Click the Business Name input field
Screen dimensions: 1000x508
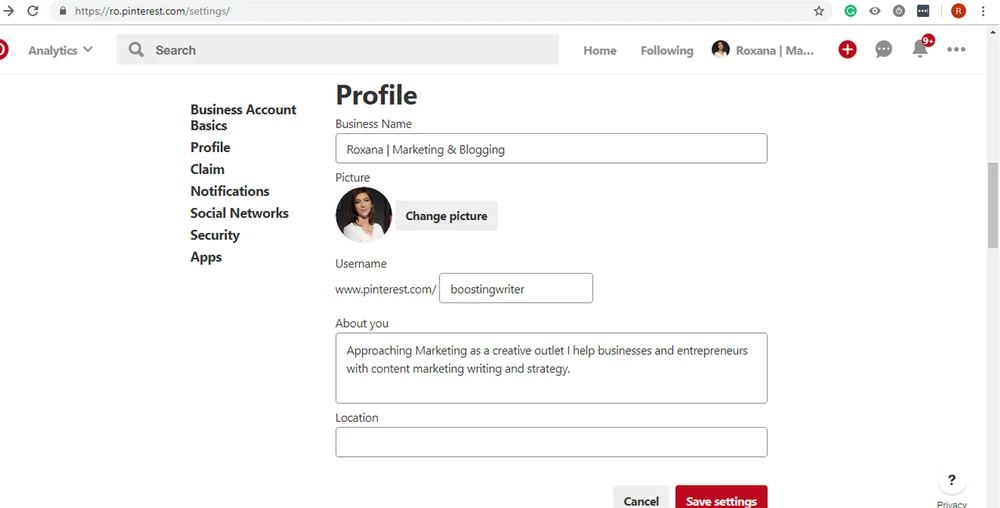[551, 149]
